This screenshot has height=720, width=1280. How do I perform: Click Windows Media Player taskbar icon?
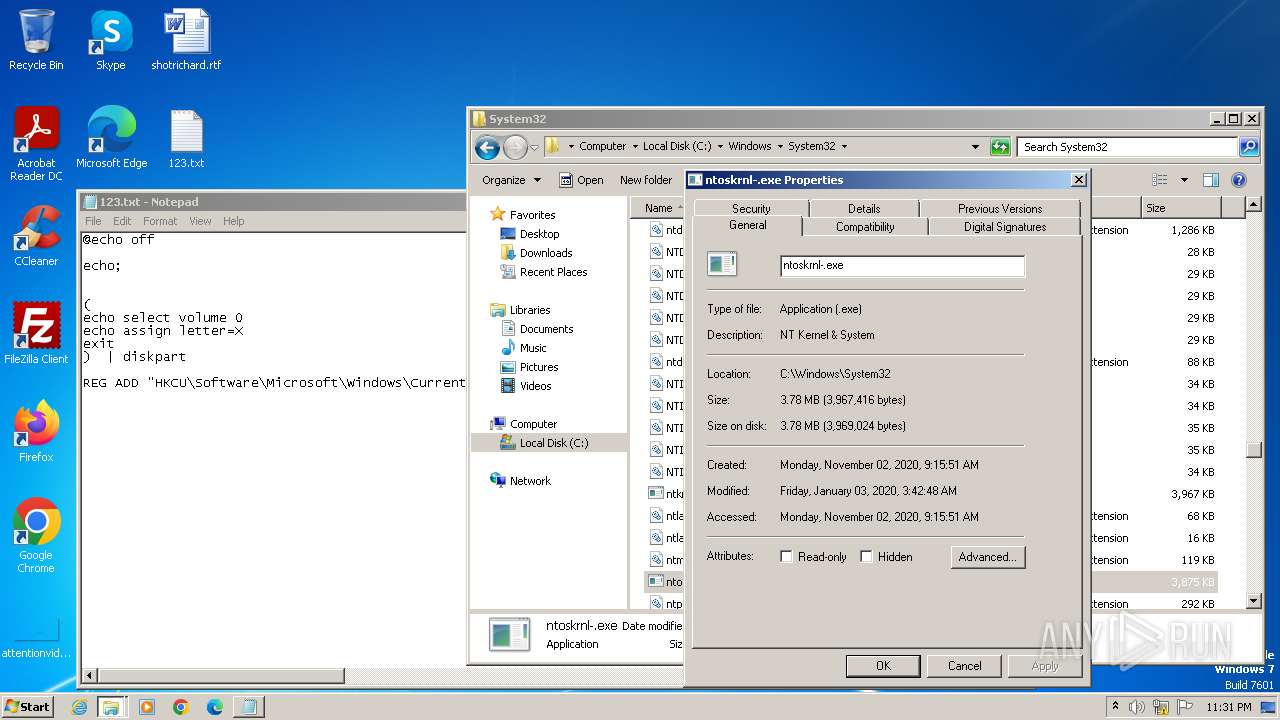tap(147, 707)
